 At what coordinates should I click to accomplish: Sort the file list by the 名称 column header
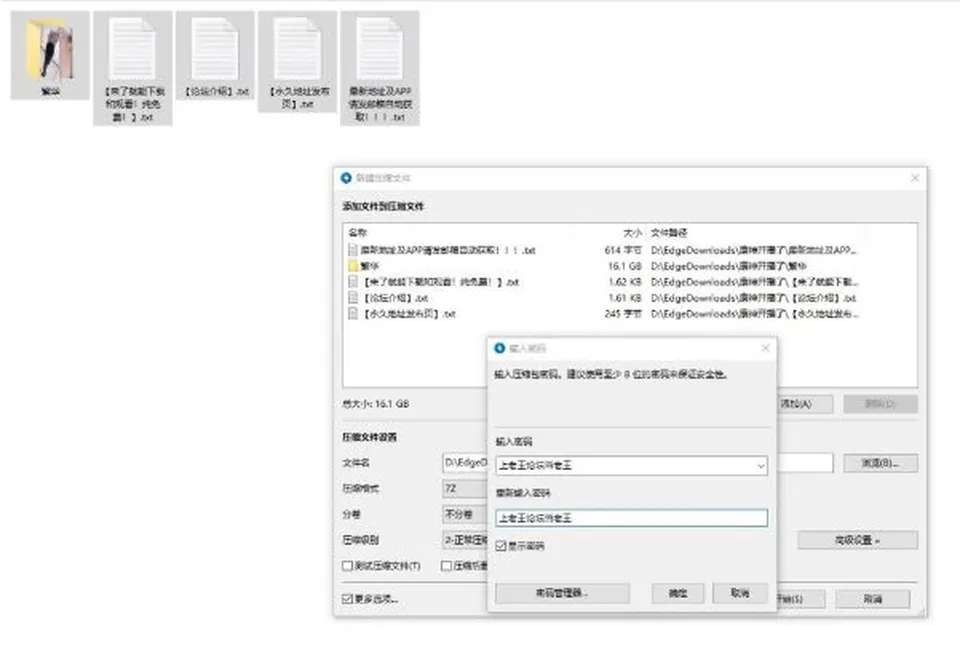click(x=358, y=233)
